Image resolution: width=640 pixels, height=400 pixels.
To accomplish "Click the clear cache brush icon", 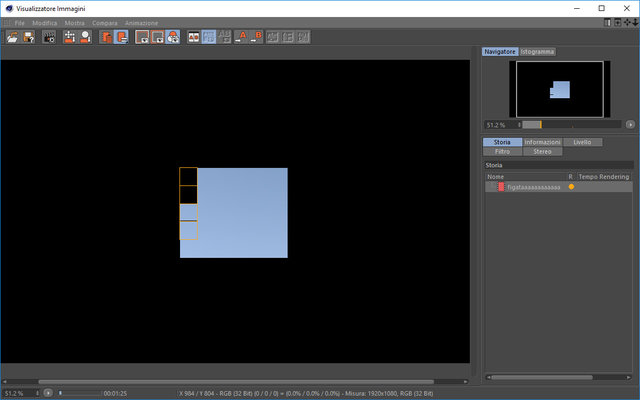I will tap(70, 37).
